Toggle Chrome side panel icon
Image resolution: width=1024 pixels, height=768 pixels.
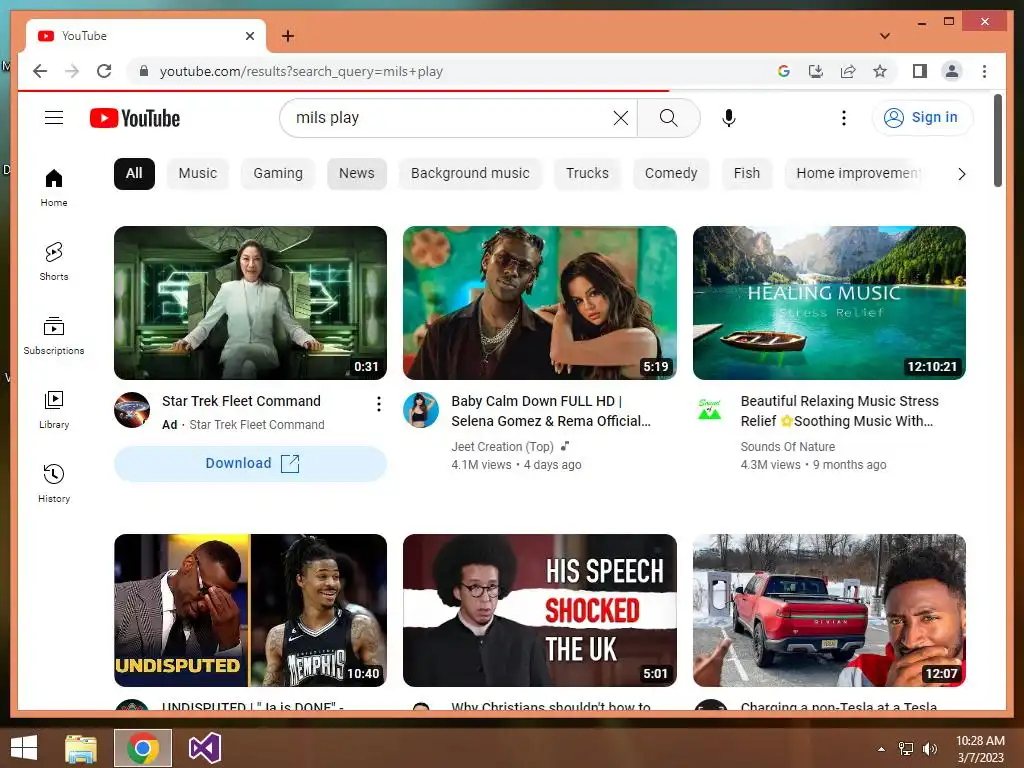(x=920, y=71)
